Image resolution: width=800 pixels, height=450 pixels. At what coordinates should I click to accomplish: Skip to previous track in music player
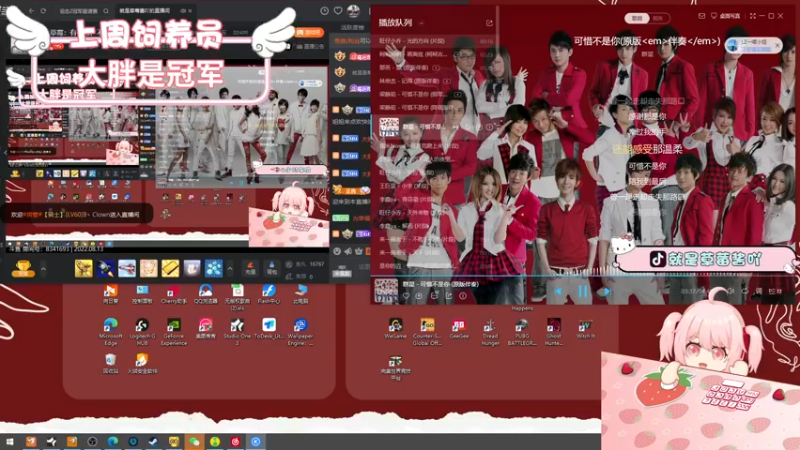pyautogui.click(x=558, y=291)
